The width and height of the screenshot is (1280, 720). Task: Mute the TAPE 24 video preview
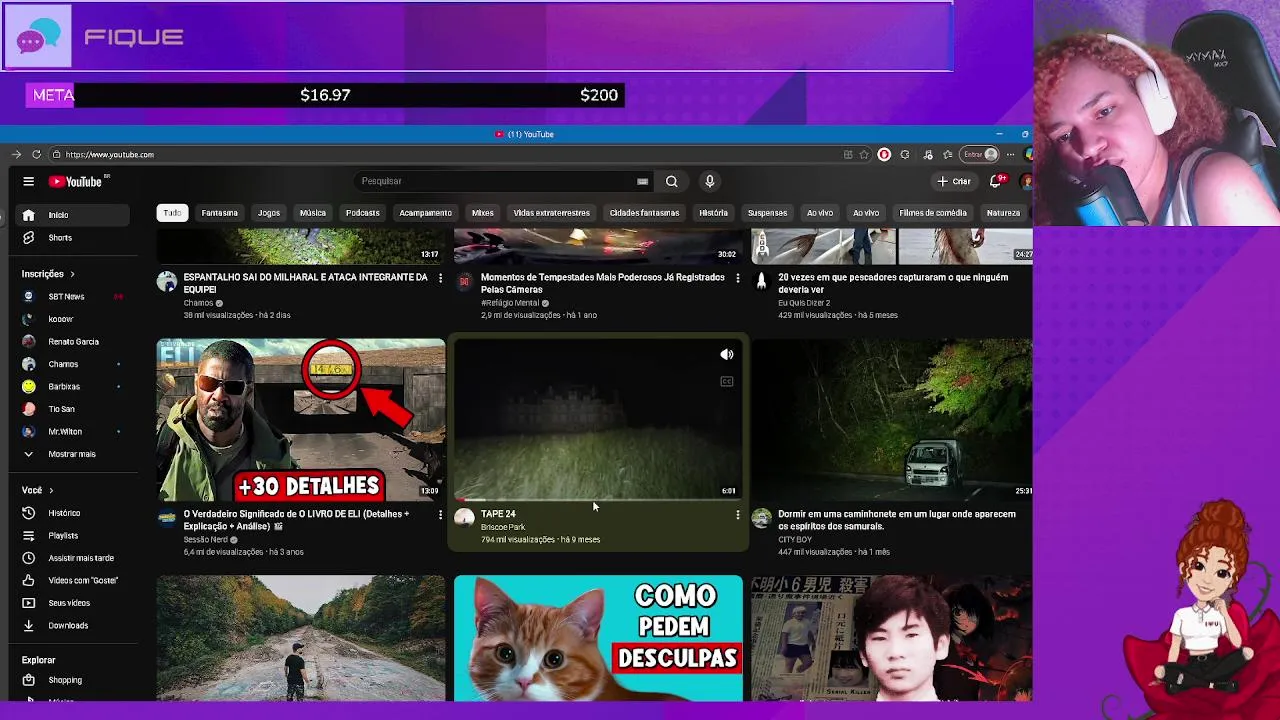tap(727, 355)
